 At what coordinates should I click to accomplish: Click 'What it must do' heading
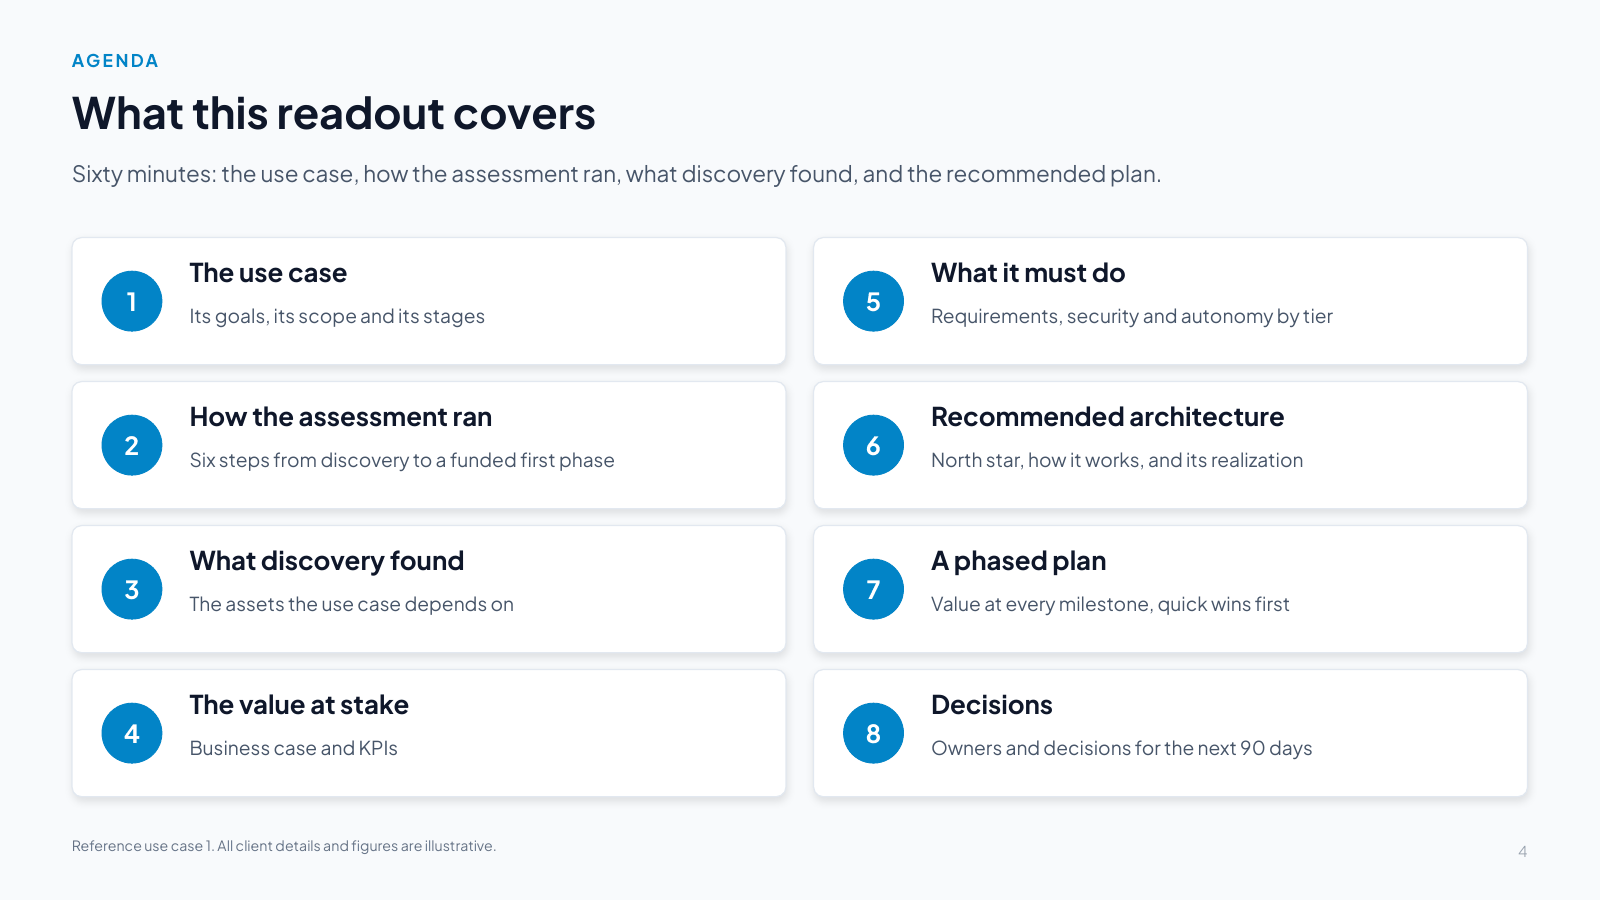tap(1028, 273)
